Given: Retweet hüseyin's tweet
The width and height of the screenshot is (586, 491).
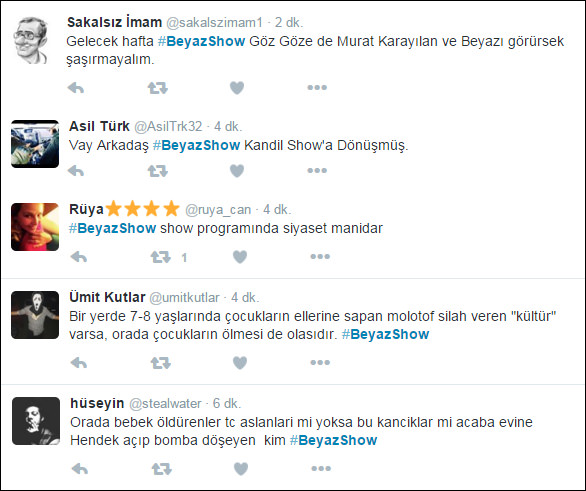Looking at the screenshot, I should click(x=161, y=469).
